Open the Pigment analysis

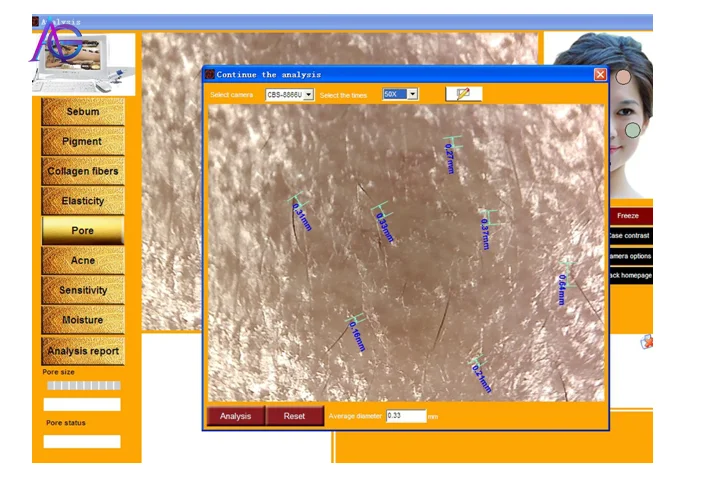tap(83, 141)
